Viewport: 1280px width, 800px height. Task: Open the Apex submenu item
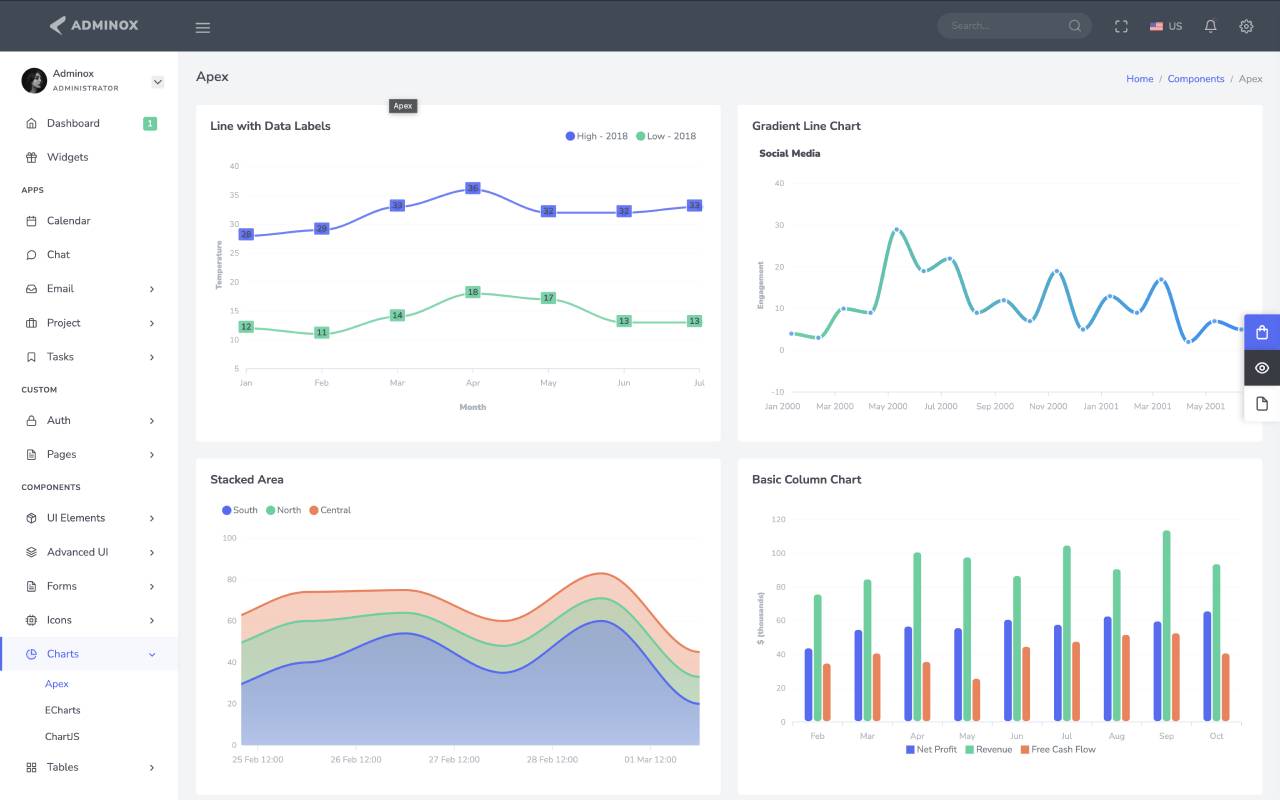pyautogui.click(x=57, y=684)
